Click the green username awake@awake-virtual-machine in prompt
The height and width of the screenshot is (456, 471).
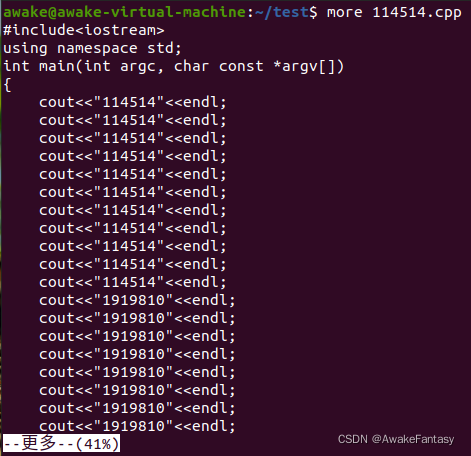125,12
